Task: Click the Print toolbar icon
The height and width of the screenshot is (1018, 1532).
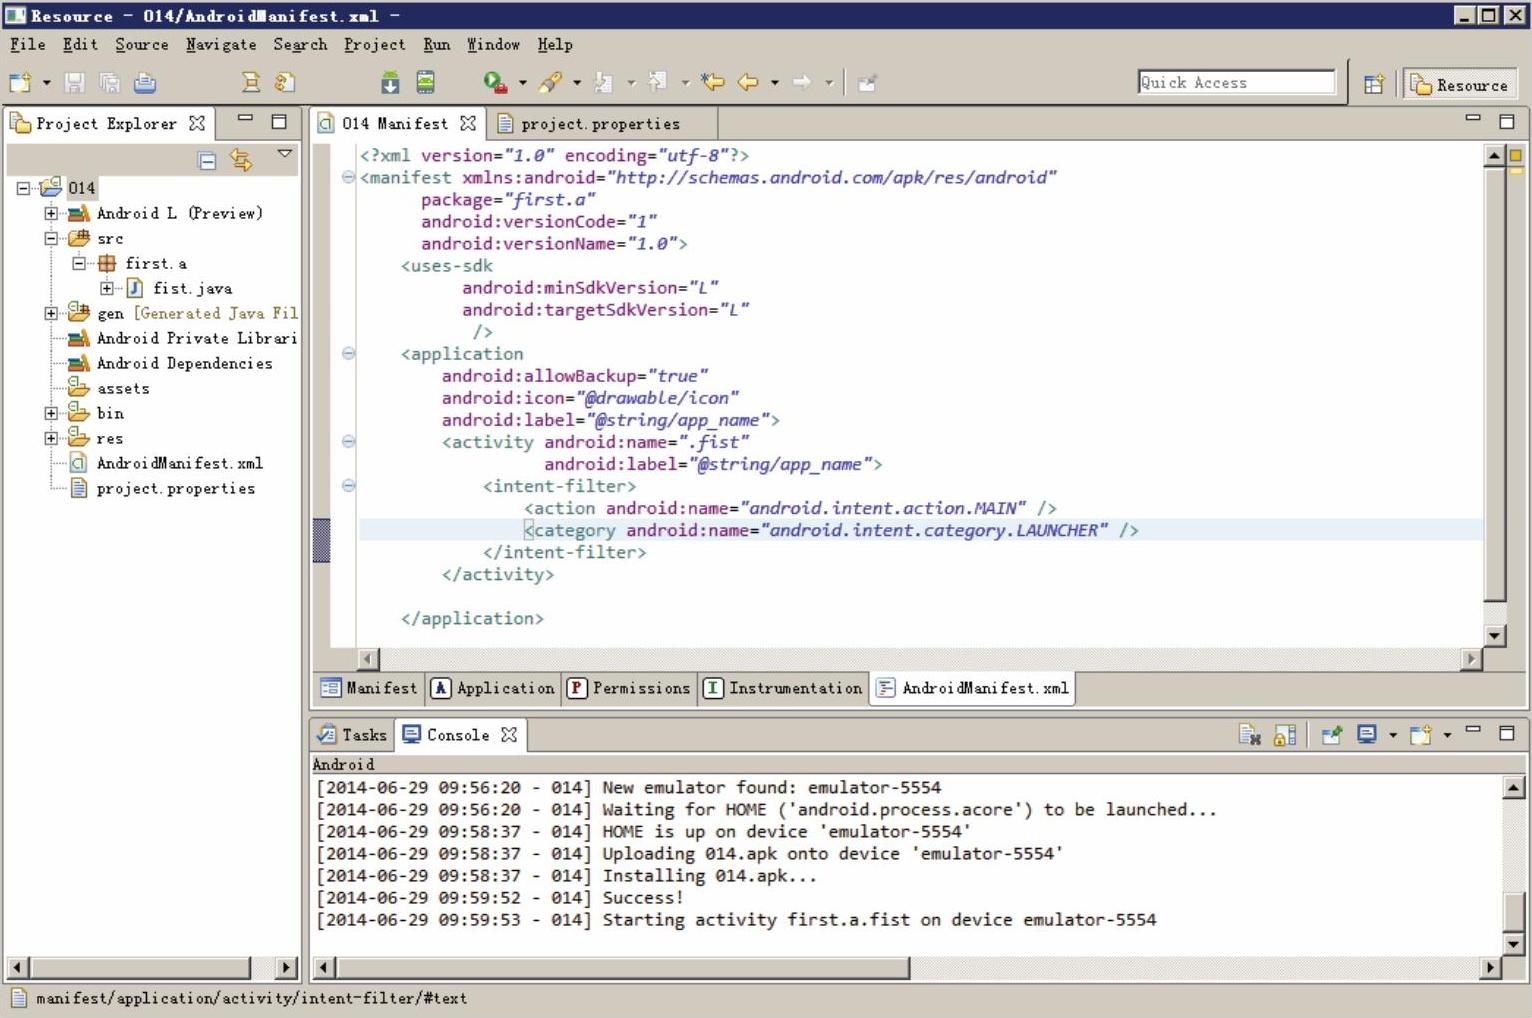Action: pos(145,83)
